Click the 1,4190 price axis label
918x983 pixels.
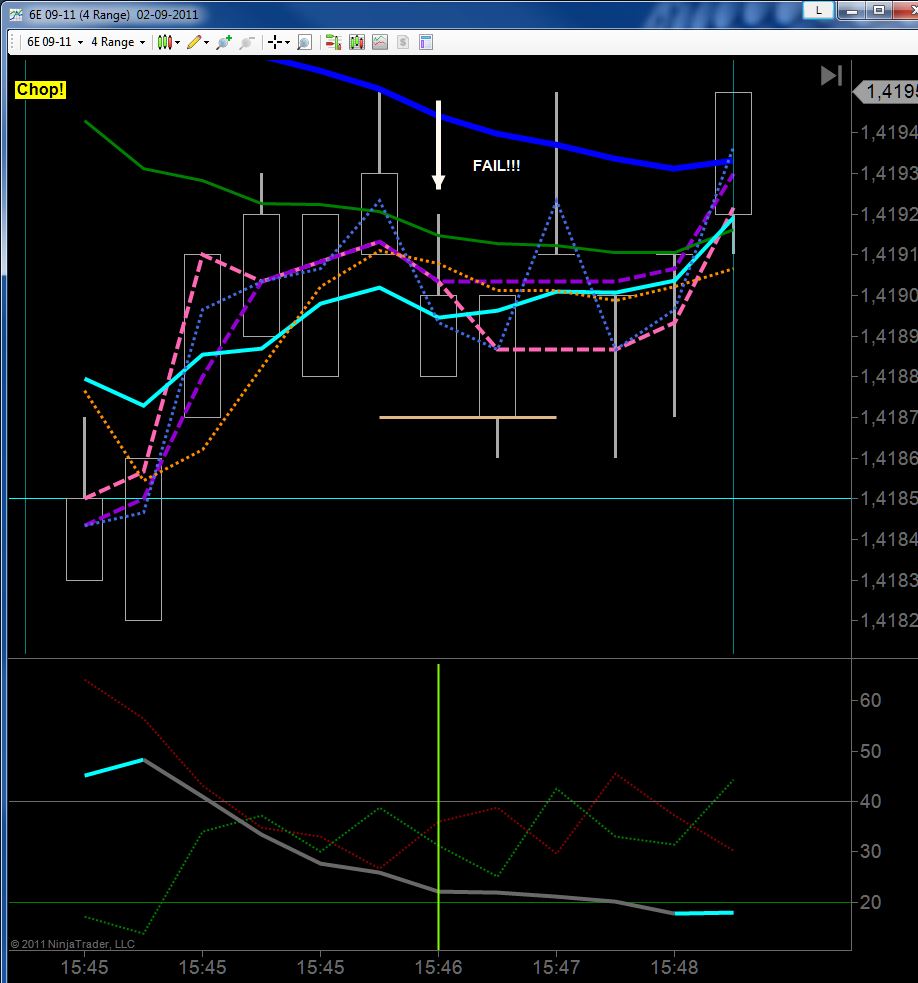tap(889, 295)
